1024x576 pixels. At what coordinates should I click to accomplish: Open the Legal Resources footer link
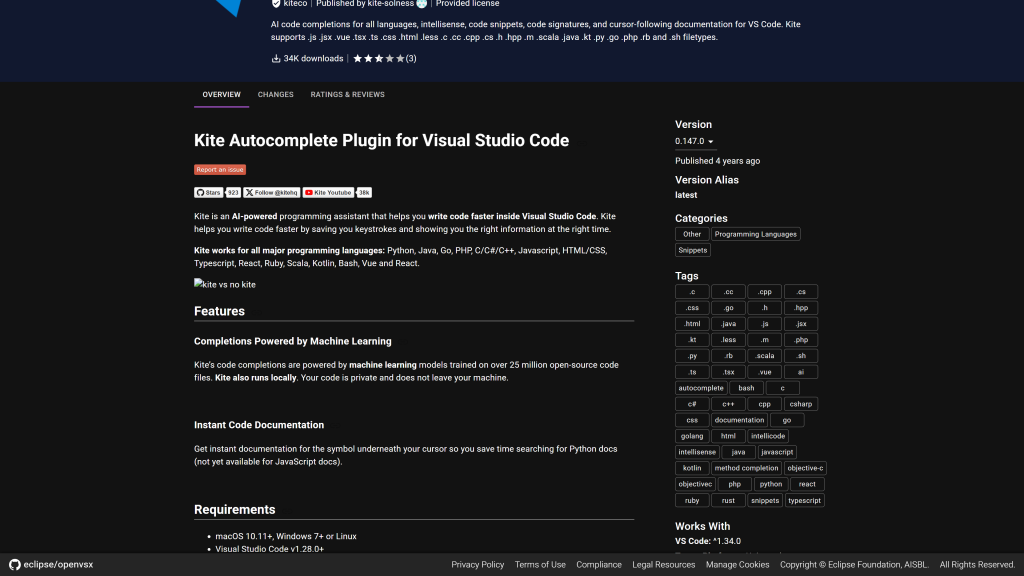tap(664, 565)
